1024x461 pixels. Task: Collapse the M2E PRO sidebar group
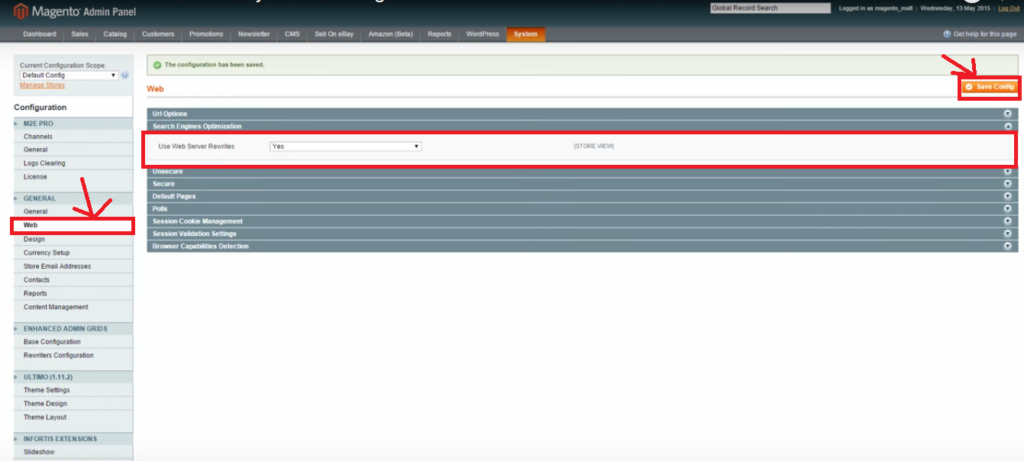(73, 123)
